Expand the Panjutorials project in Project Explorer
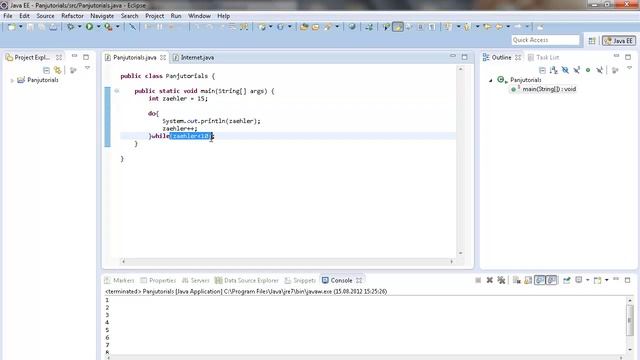Viewport: 640px width, 360px height. click(12, 80)
